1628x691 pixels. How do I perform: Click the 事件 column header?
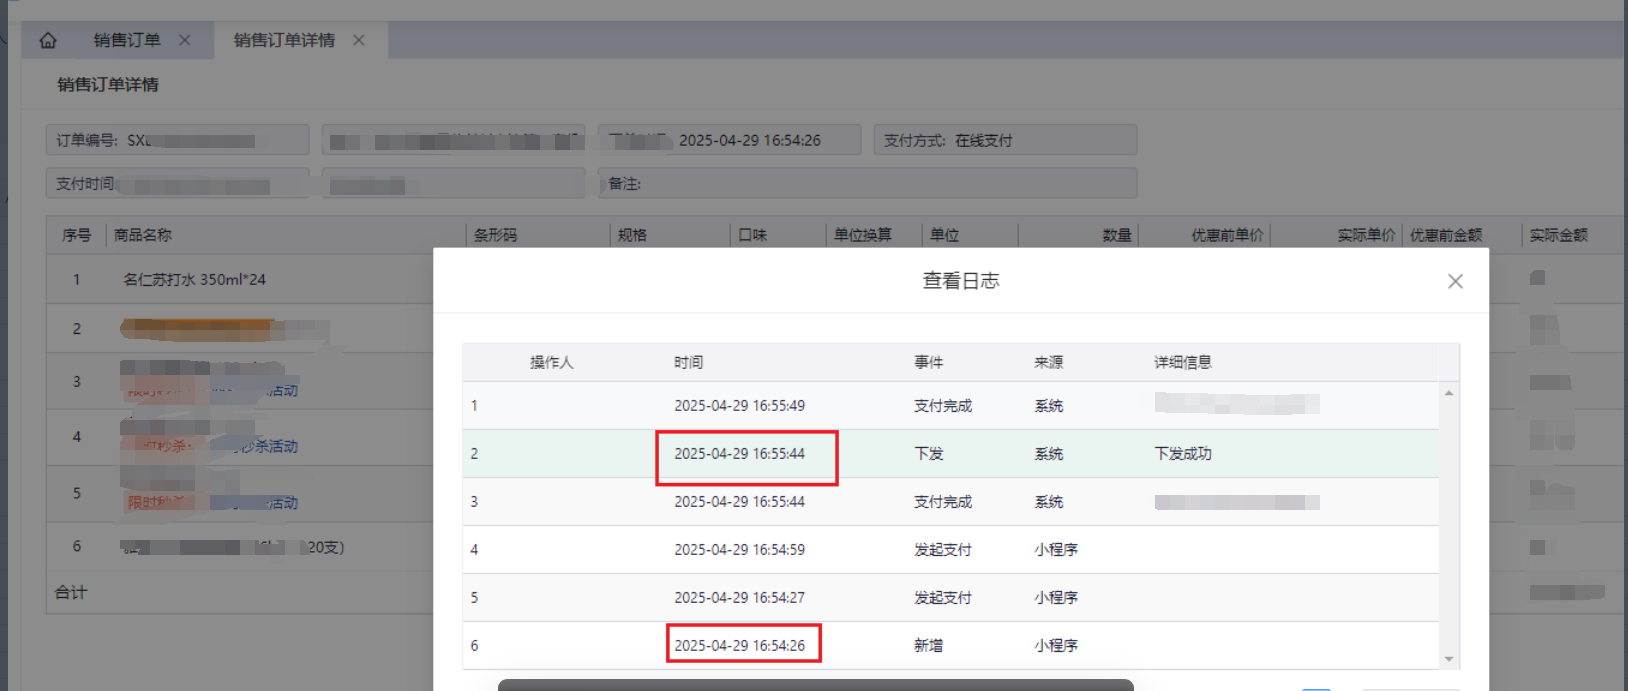928,362
